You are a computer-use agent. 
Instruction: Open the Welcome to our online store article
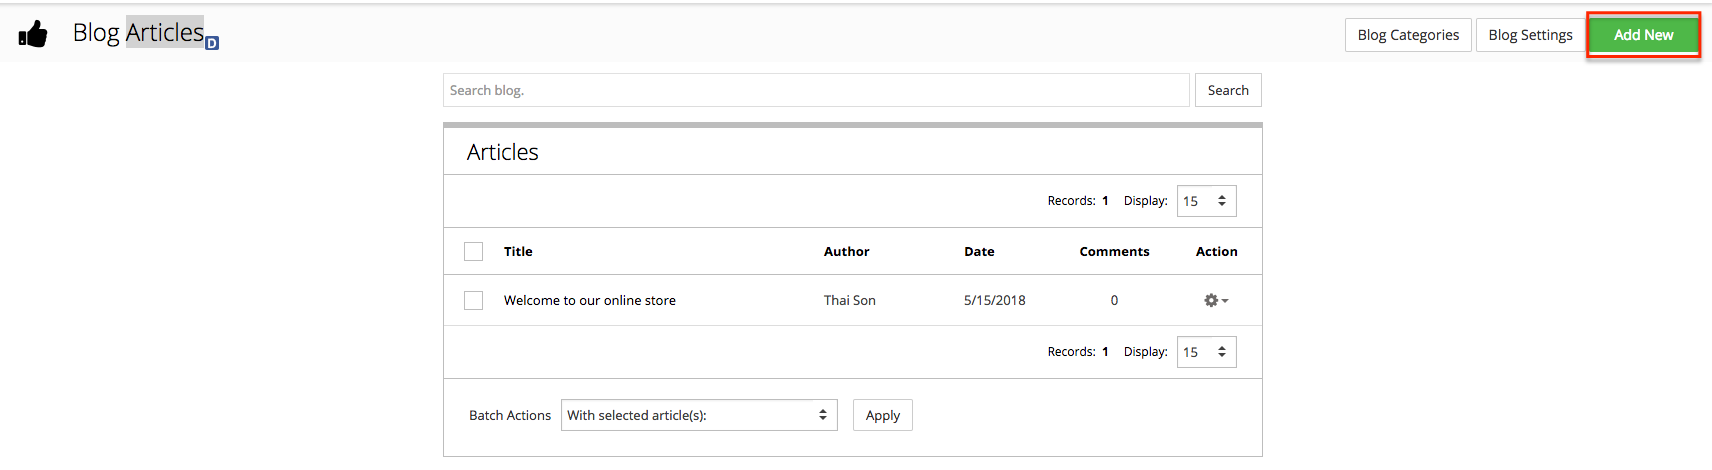point(590,300)
